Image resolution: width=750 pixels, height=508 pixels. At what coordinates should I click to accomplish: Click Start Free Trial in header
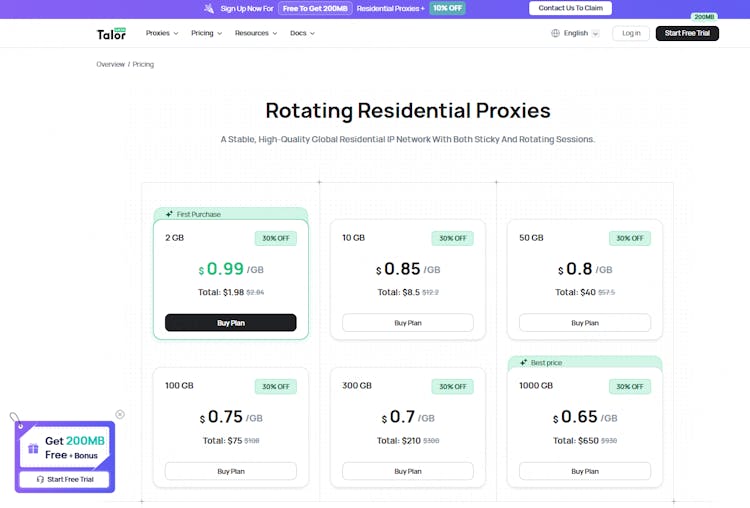[687, 33]
